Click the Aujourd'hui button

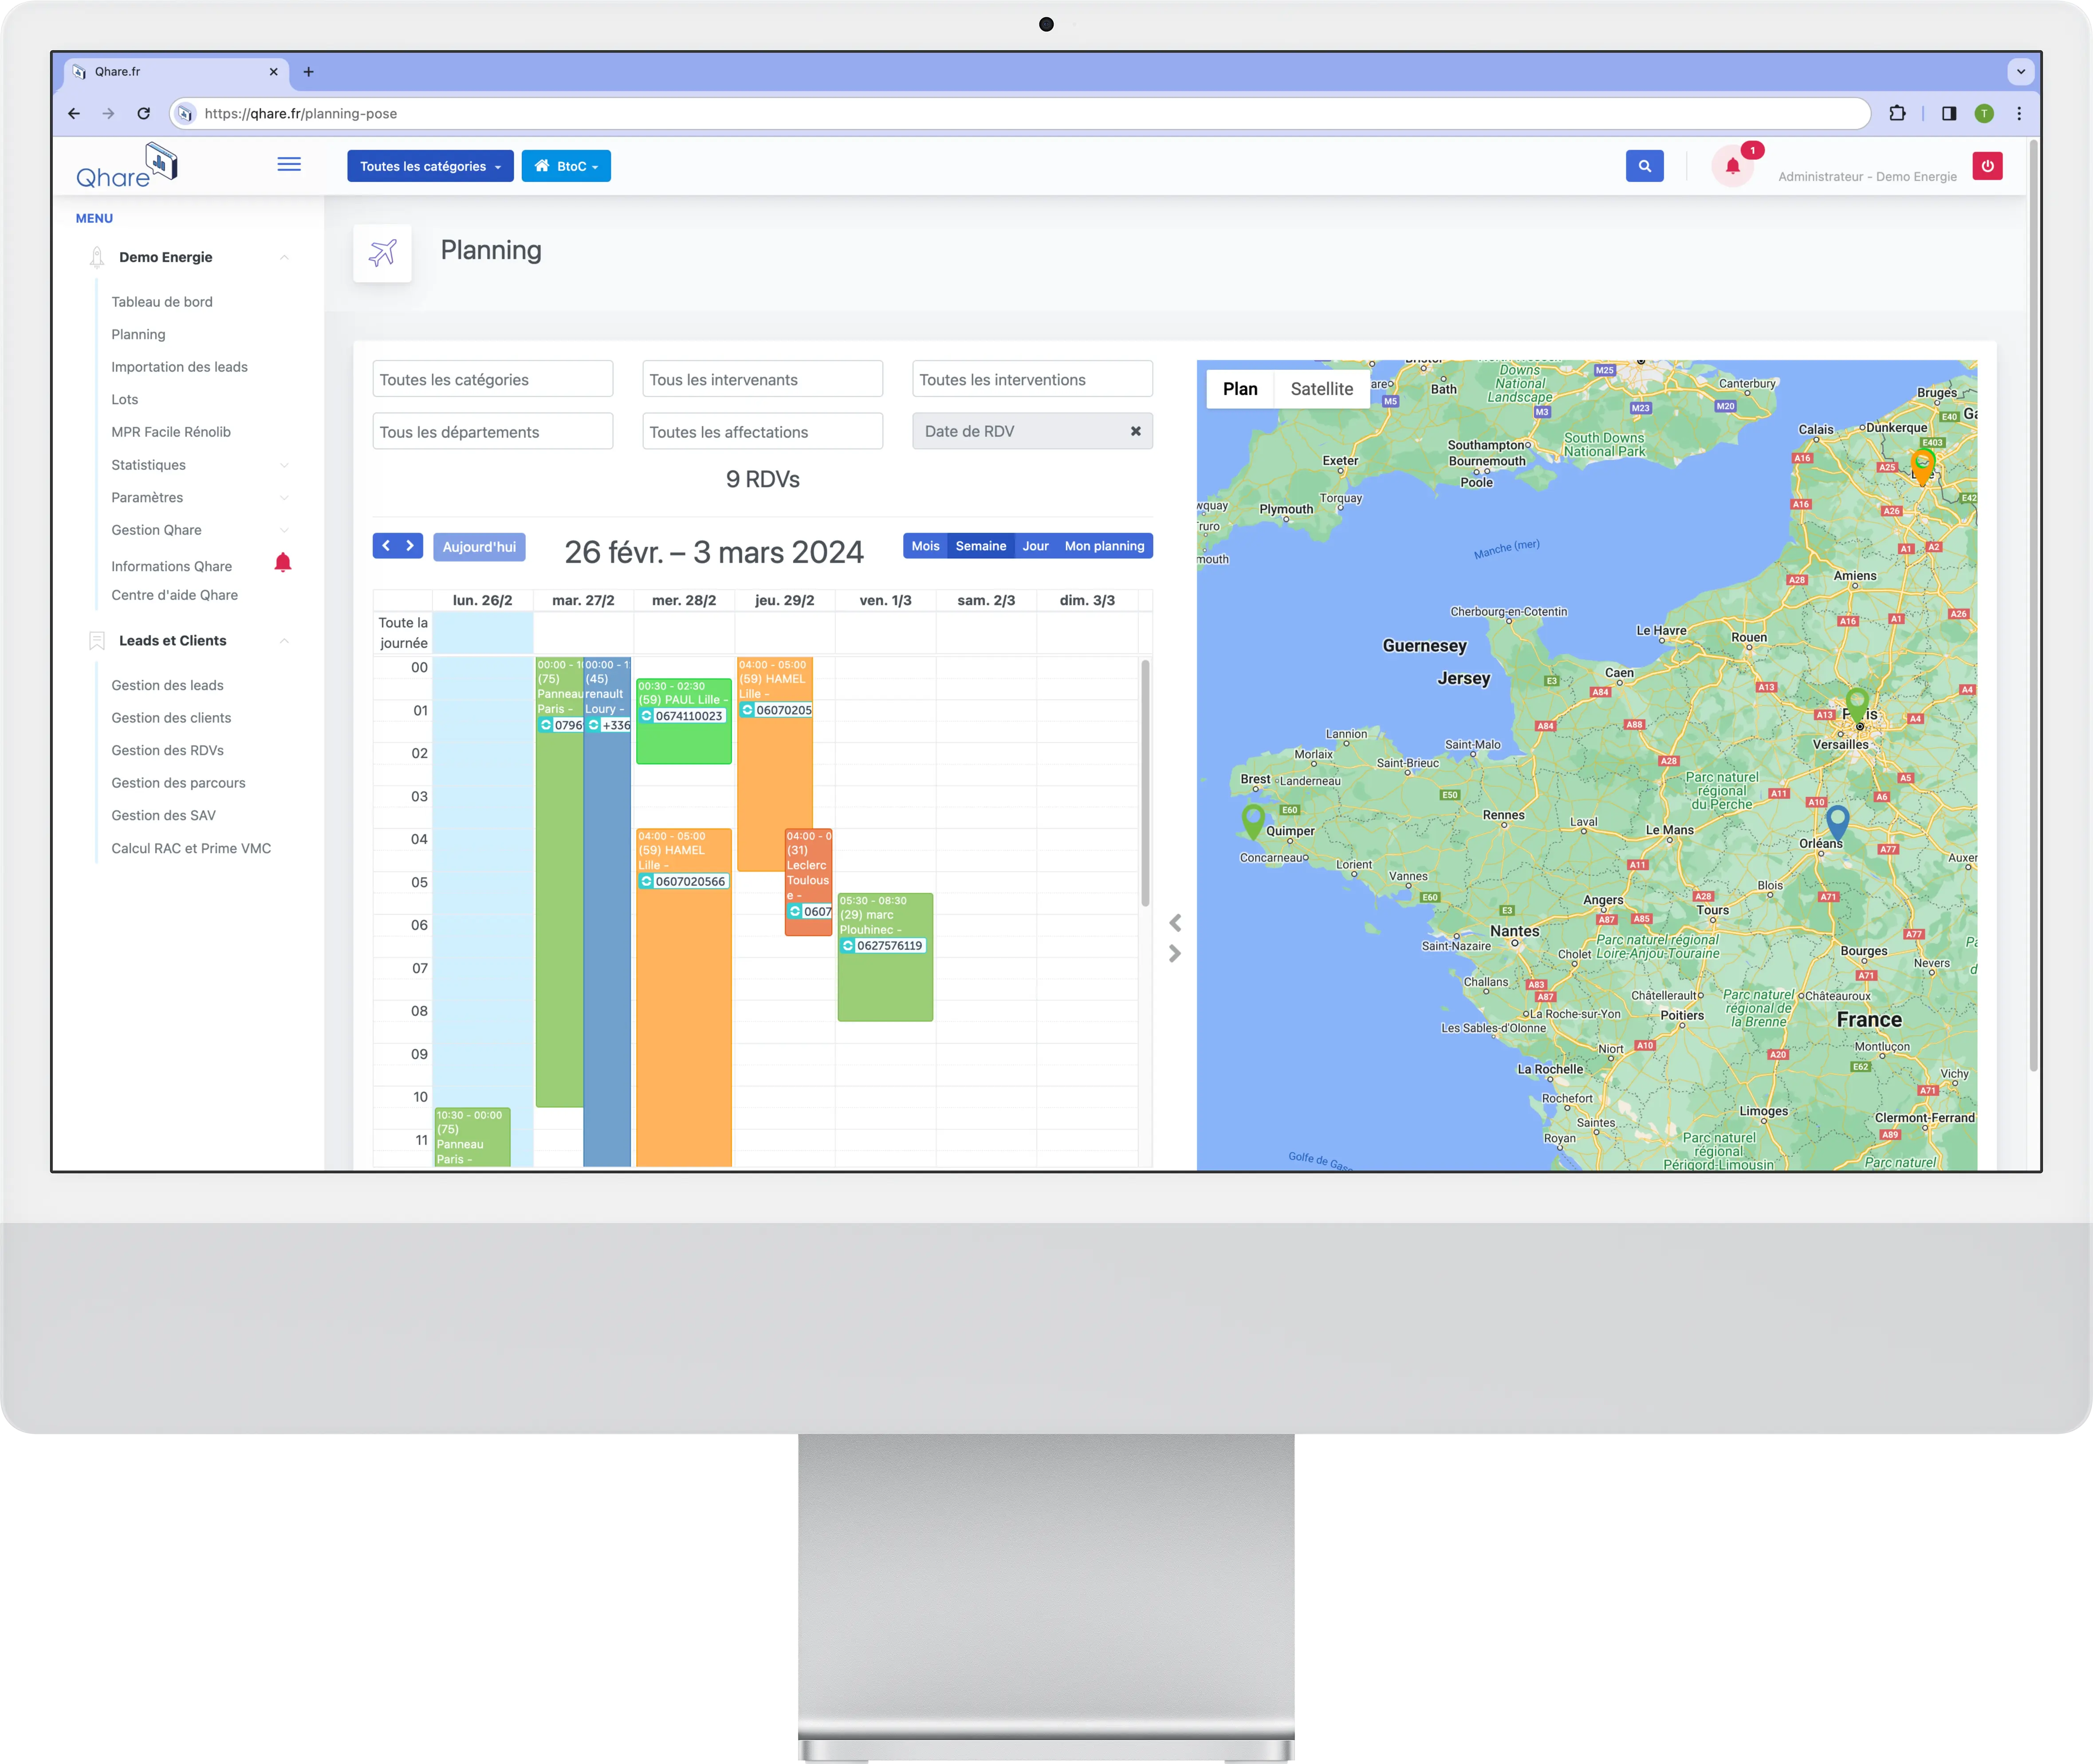click(479, 547)
